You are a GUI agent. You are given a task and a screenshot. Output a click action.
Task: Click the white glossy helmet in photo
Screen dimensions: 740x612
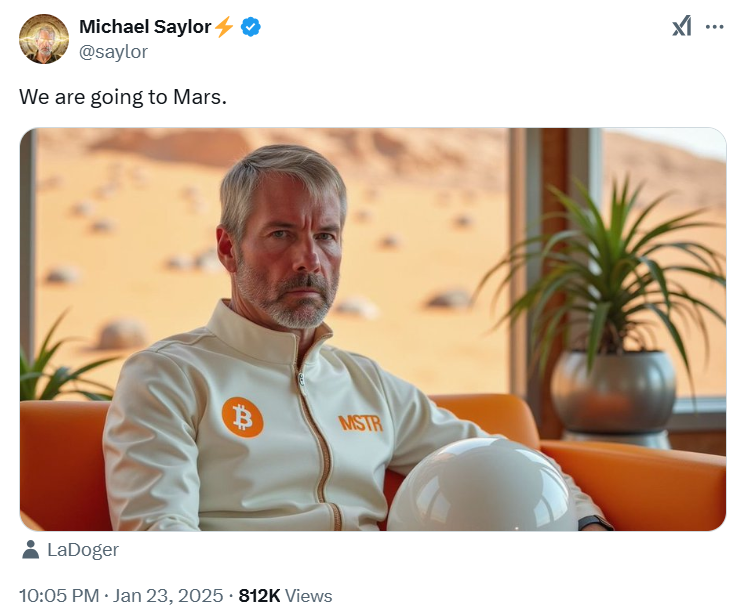pyautogui.click(x=482, y=485)
